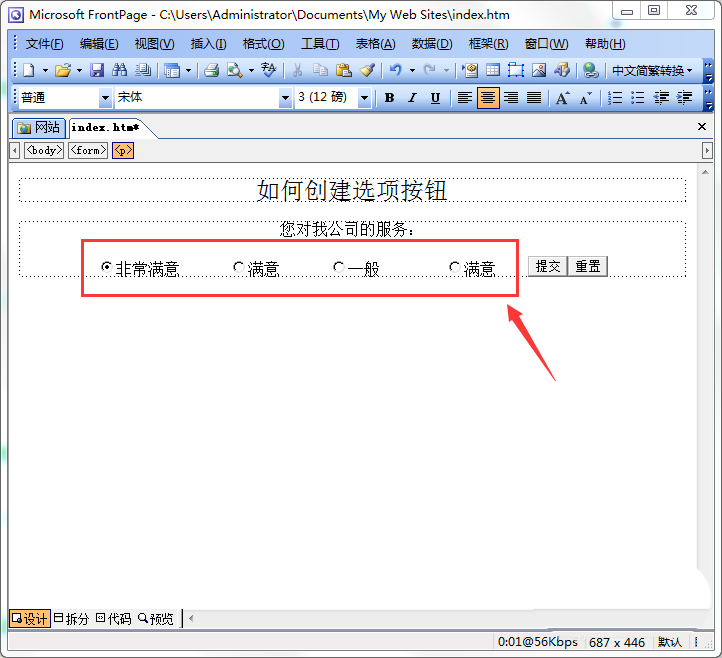Select the first 满意 radio after 非常满意
Viewport: 722px width, 658px height.
point(239,267)
